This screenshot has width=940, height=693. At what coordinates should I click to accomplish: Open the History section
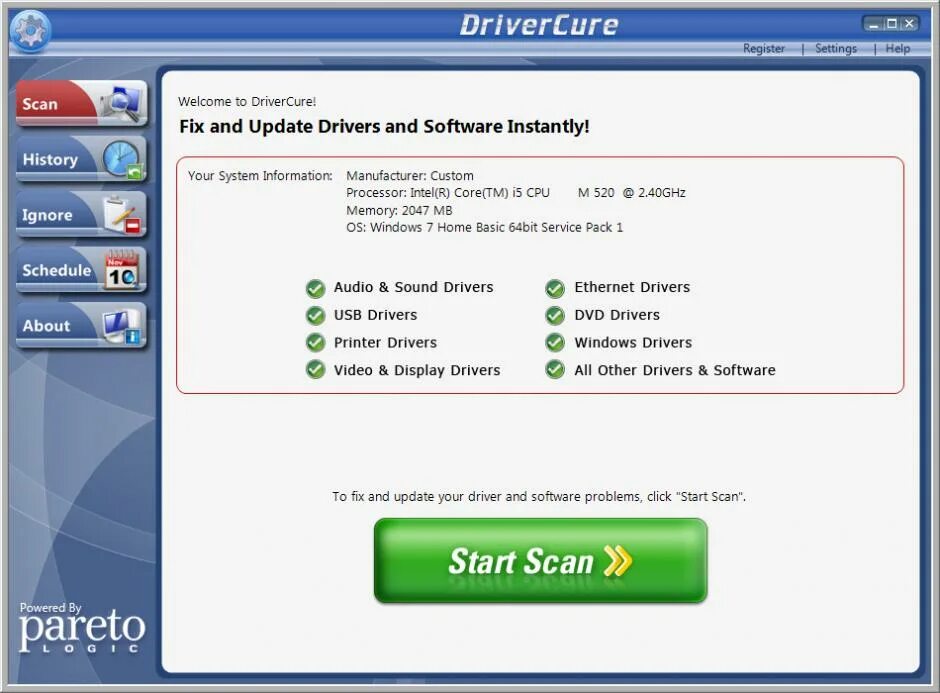click(x=82, y=159)
